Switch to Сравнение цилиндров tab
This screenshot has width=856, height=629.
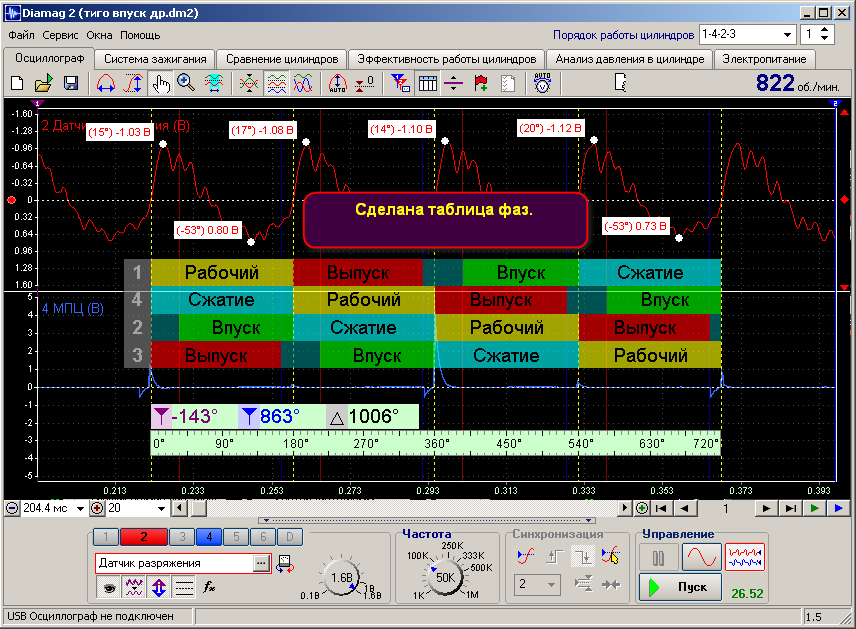(282, 59)
